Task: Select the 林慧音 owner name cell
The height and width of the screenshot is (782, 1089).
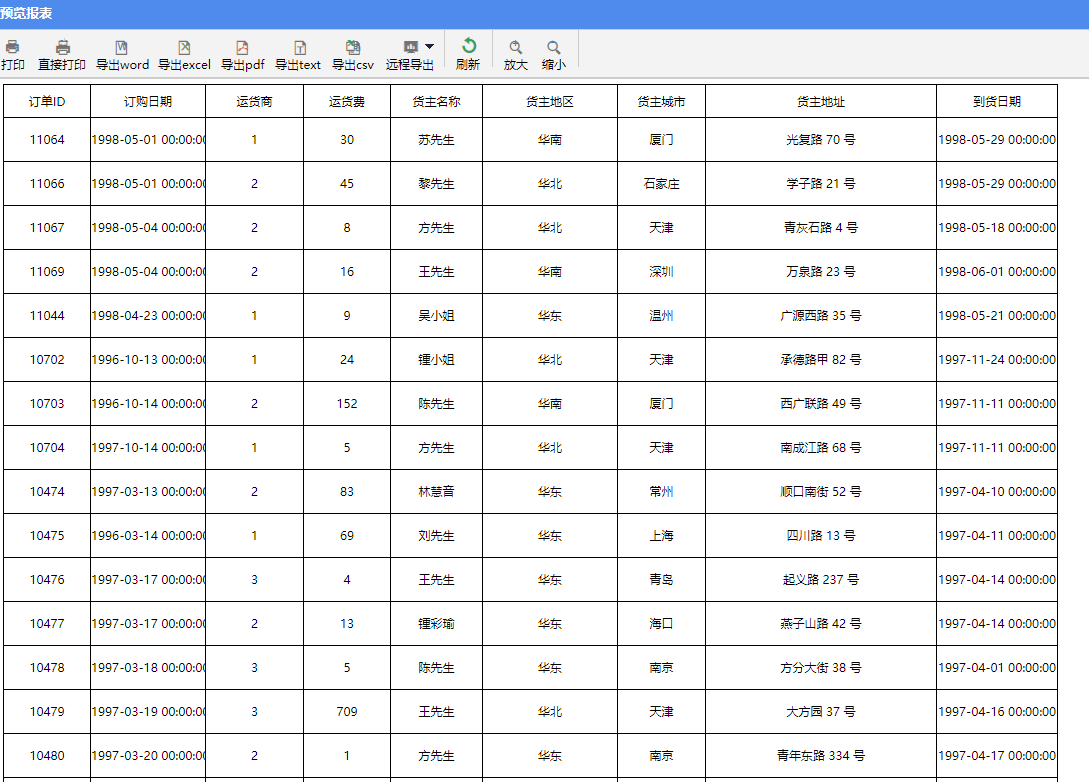Action: click(x=436, y=492)
